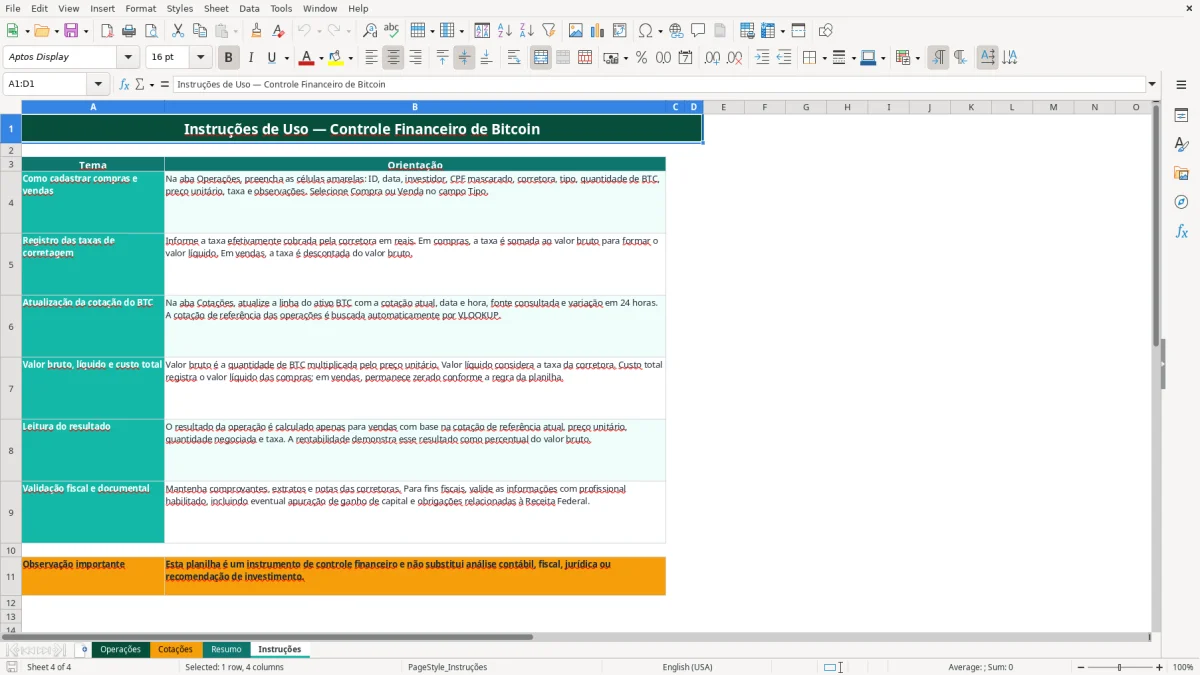Click Merge and Center Cells icon
Screen dimensions: 1200x675
[x=541, y=58]
